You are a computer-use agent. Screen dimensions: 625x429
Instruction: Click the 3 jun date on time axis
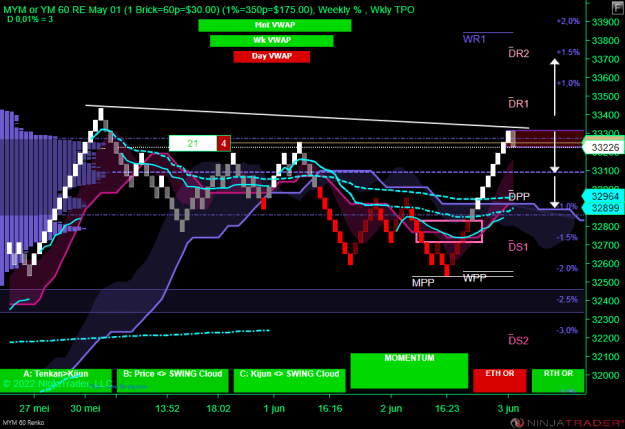(x=508, y=409)
